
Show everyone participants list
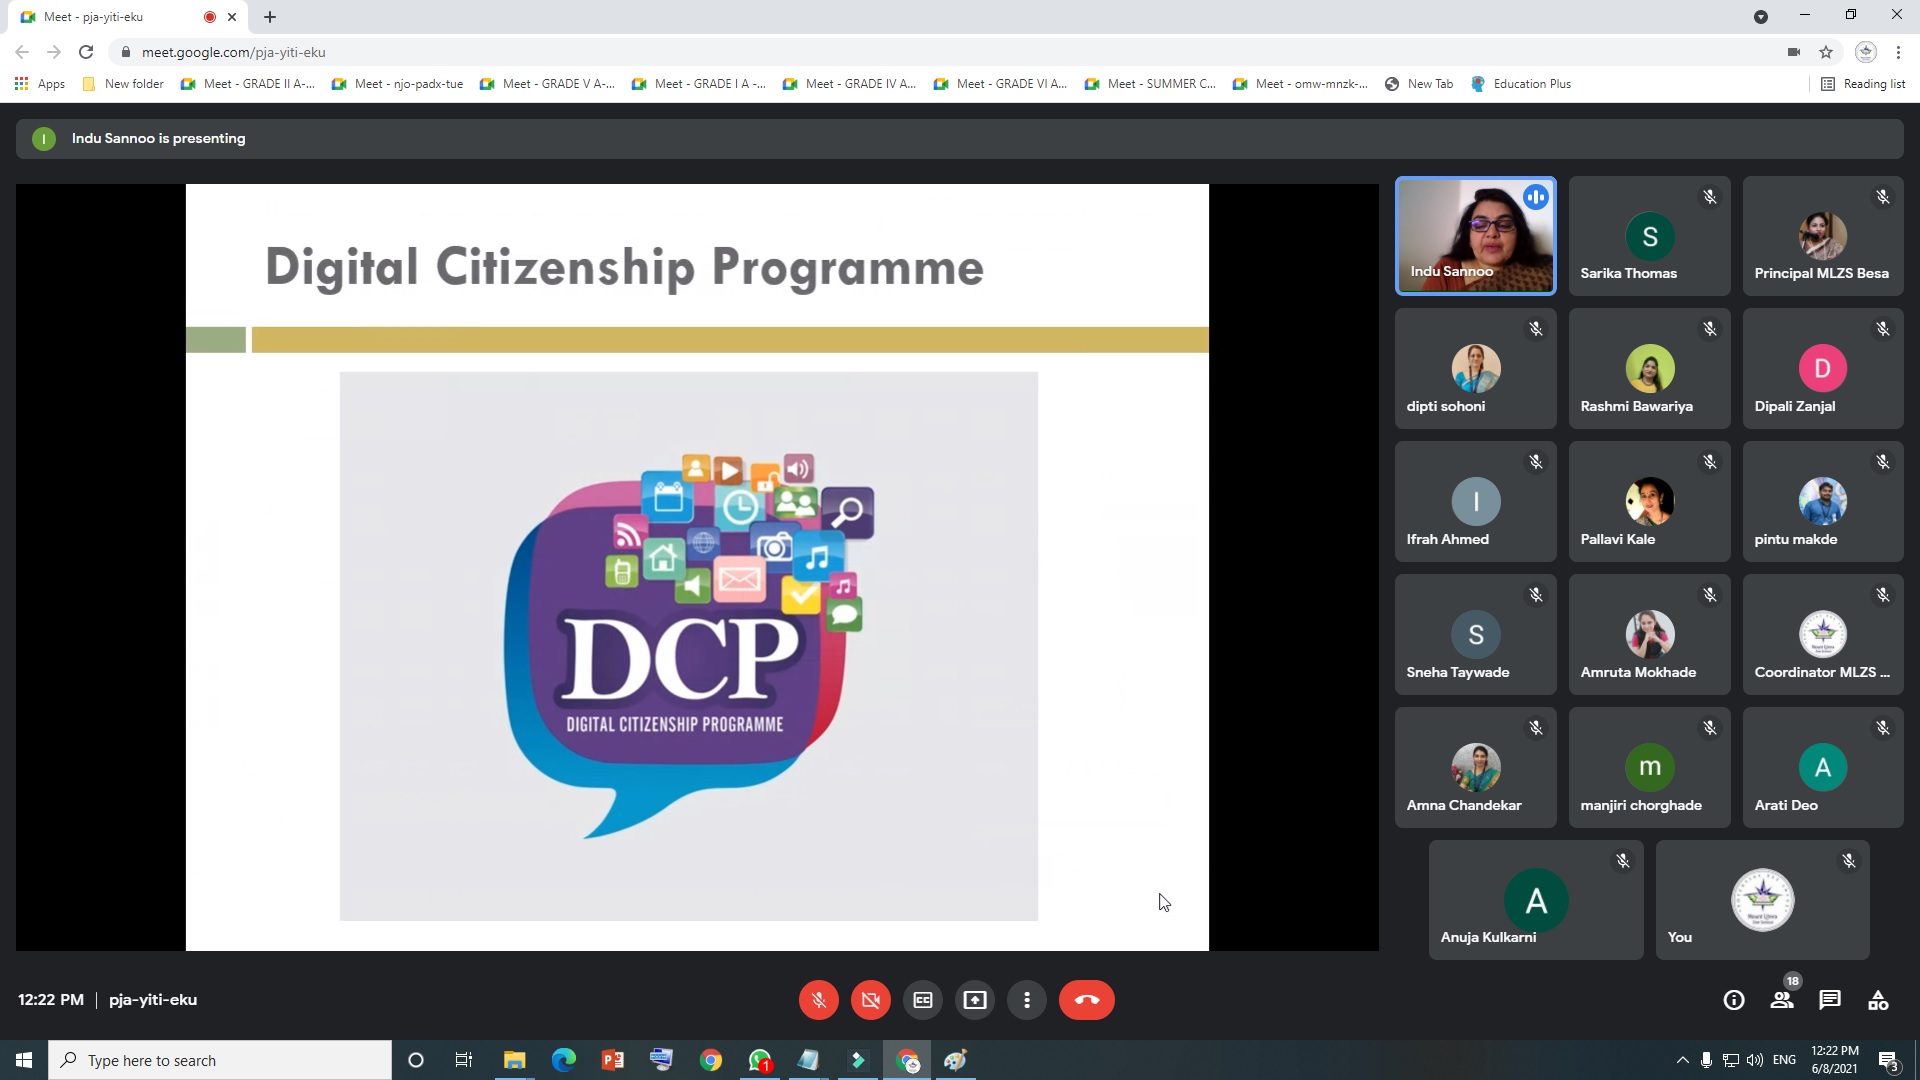pos(1781,1000)
